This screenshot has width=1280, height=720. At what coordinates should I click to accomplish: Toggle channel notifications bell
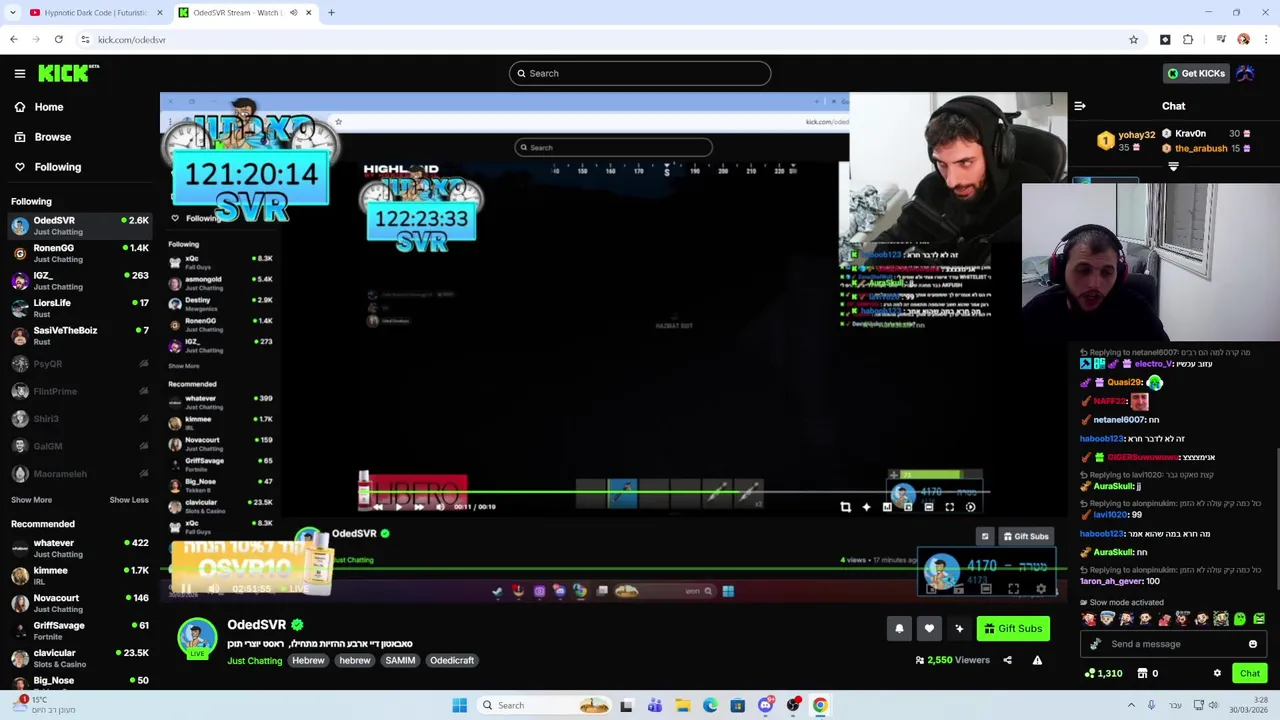[899, 629]
